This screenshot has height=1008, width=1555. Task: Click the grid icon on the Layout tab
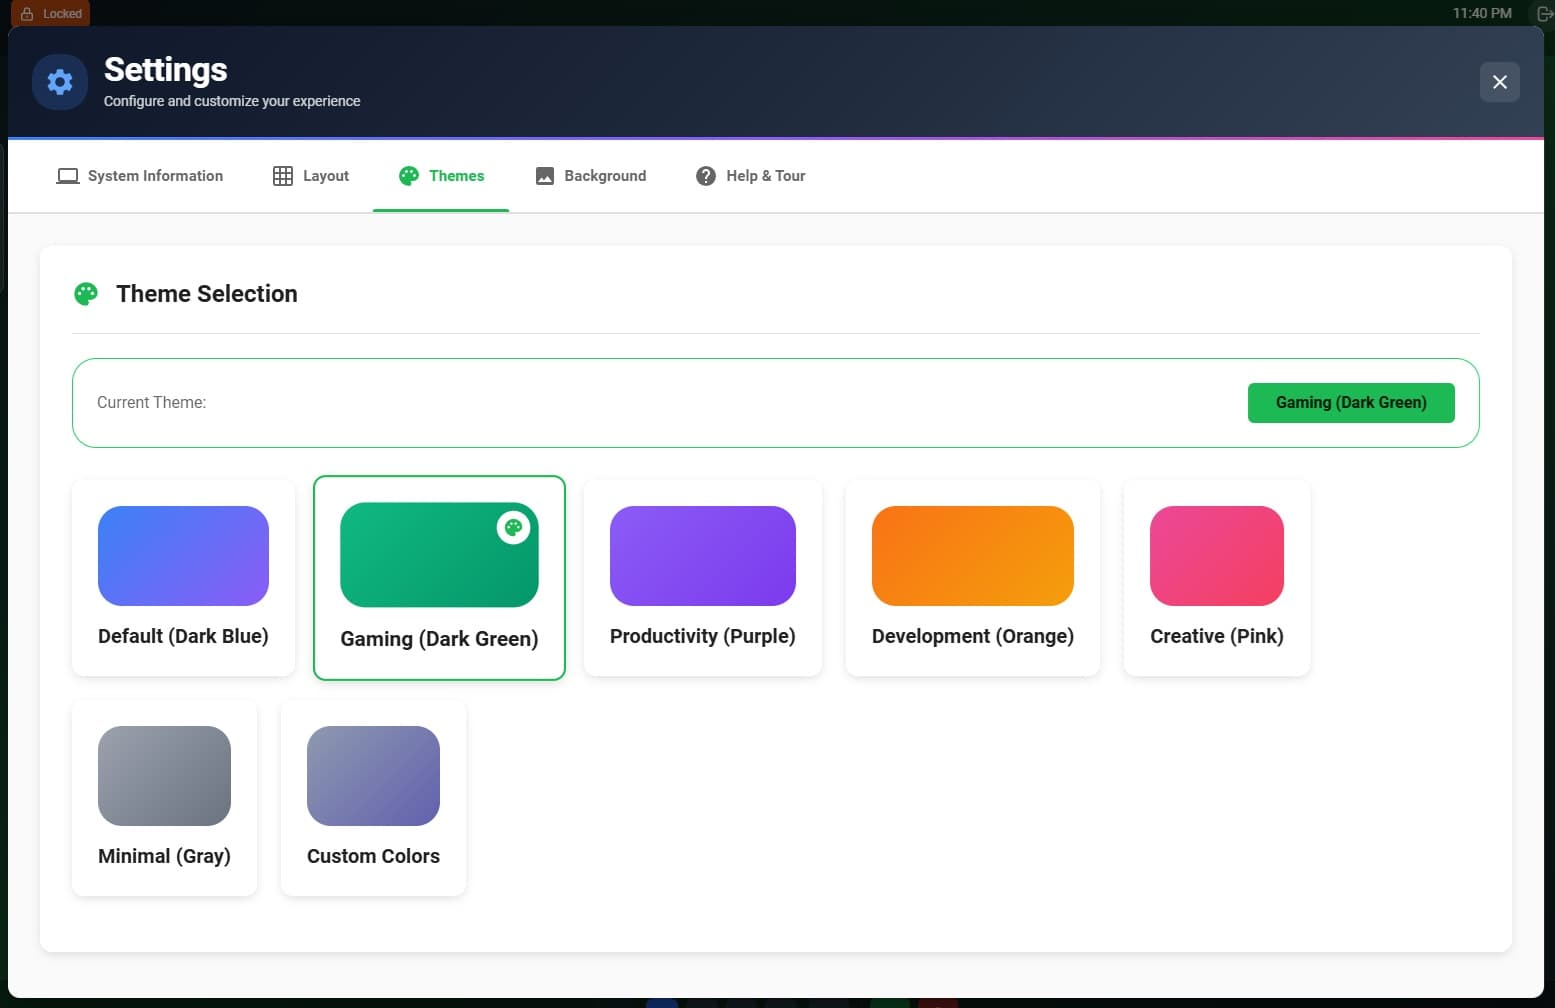pyautogui.click(x=281, y=175)
